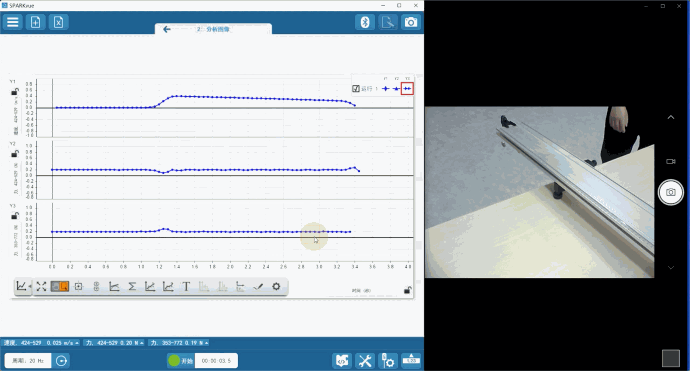Toggle the time axis lock at graph corner
Viewport: 690px width, 371px height.
407,290
